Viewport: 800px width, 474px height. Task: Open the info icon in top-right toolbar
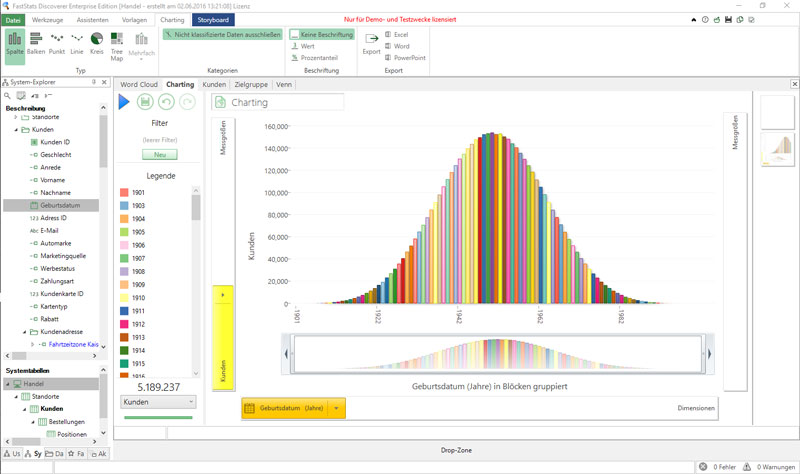705,20
